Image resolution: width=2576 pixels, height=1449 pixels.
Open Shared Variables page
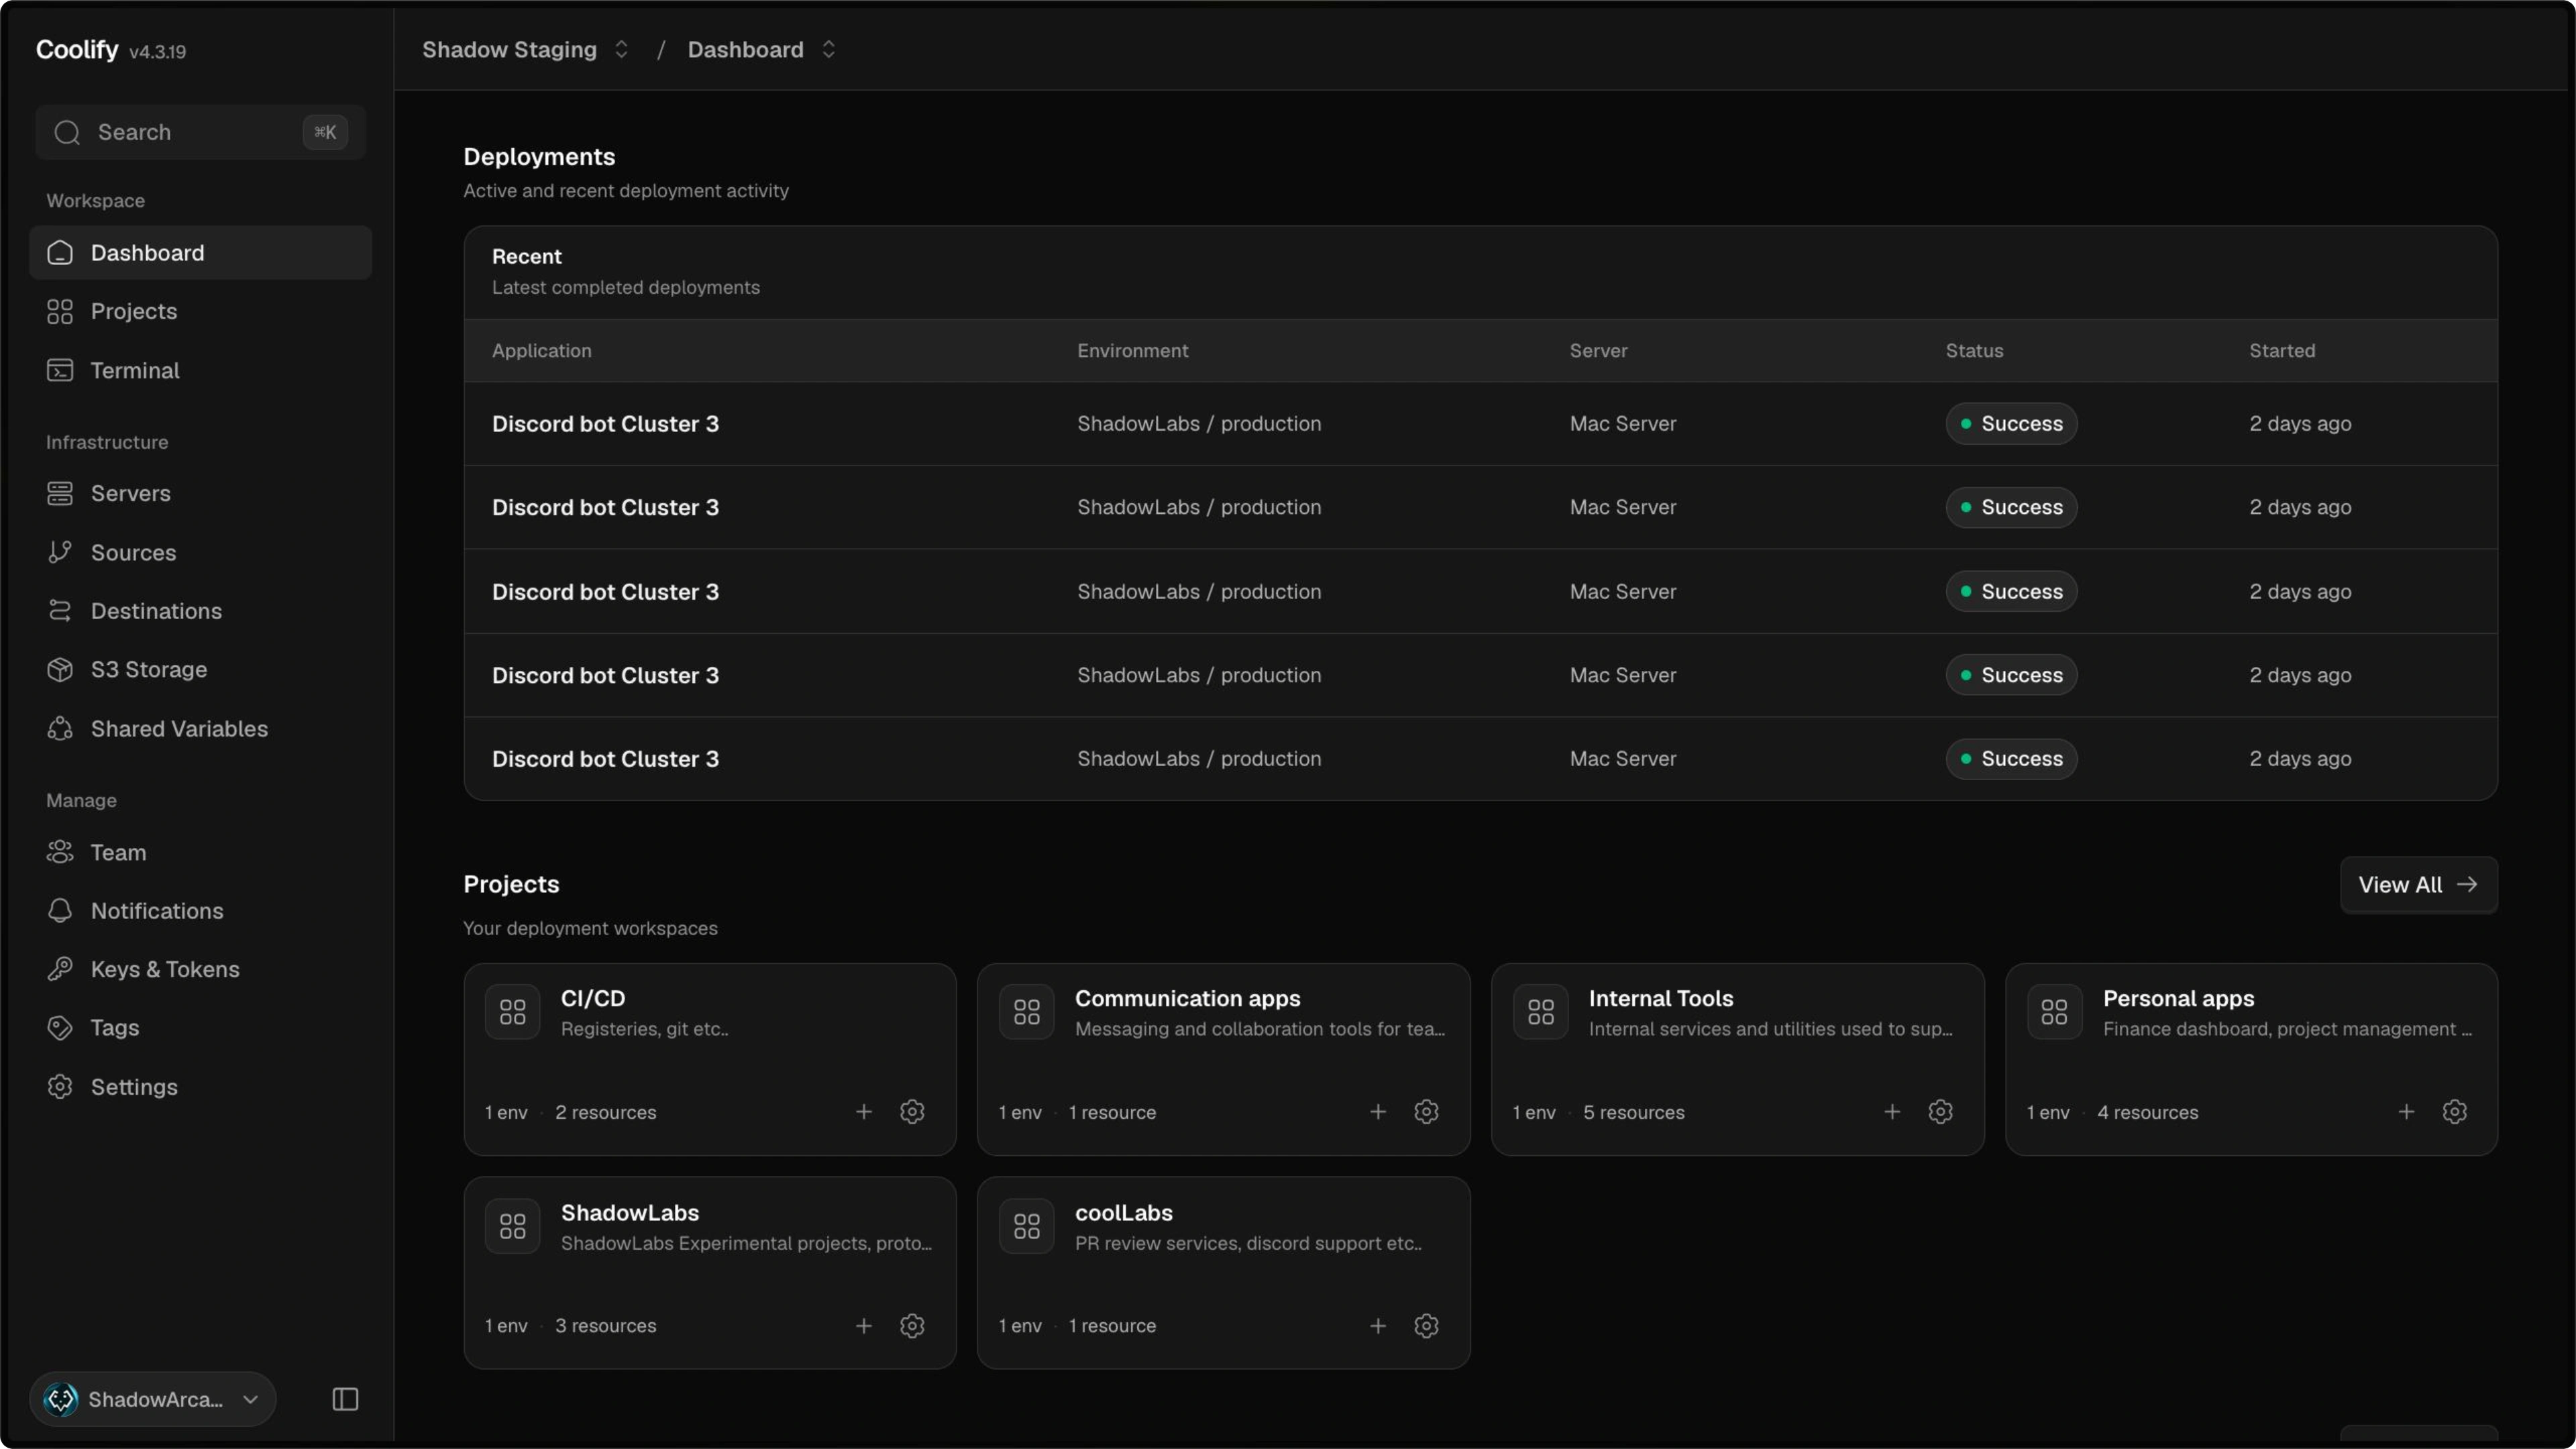[x=200, y=728]
